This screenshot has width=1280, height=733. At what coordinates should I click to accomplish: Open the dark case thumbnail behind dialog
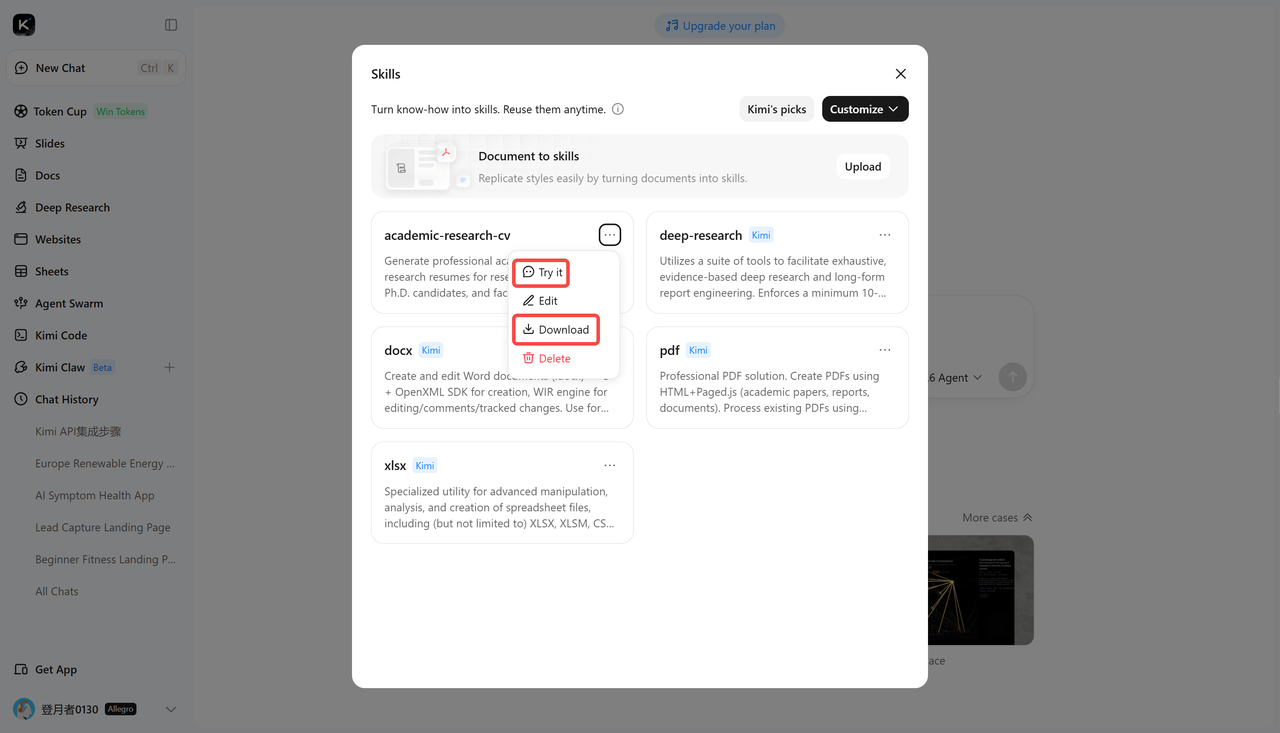981,590
